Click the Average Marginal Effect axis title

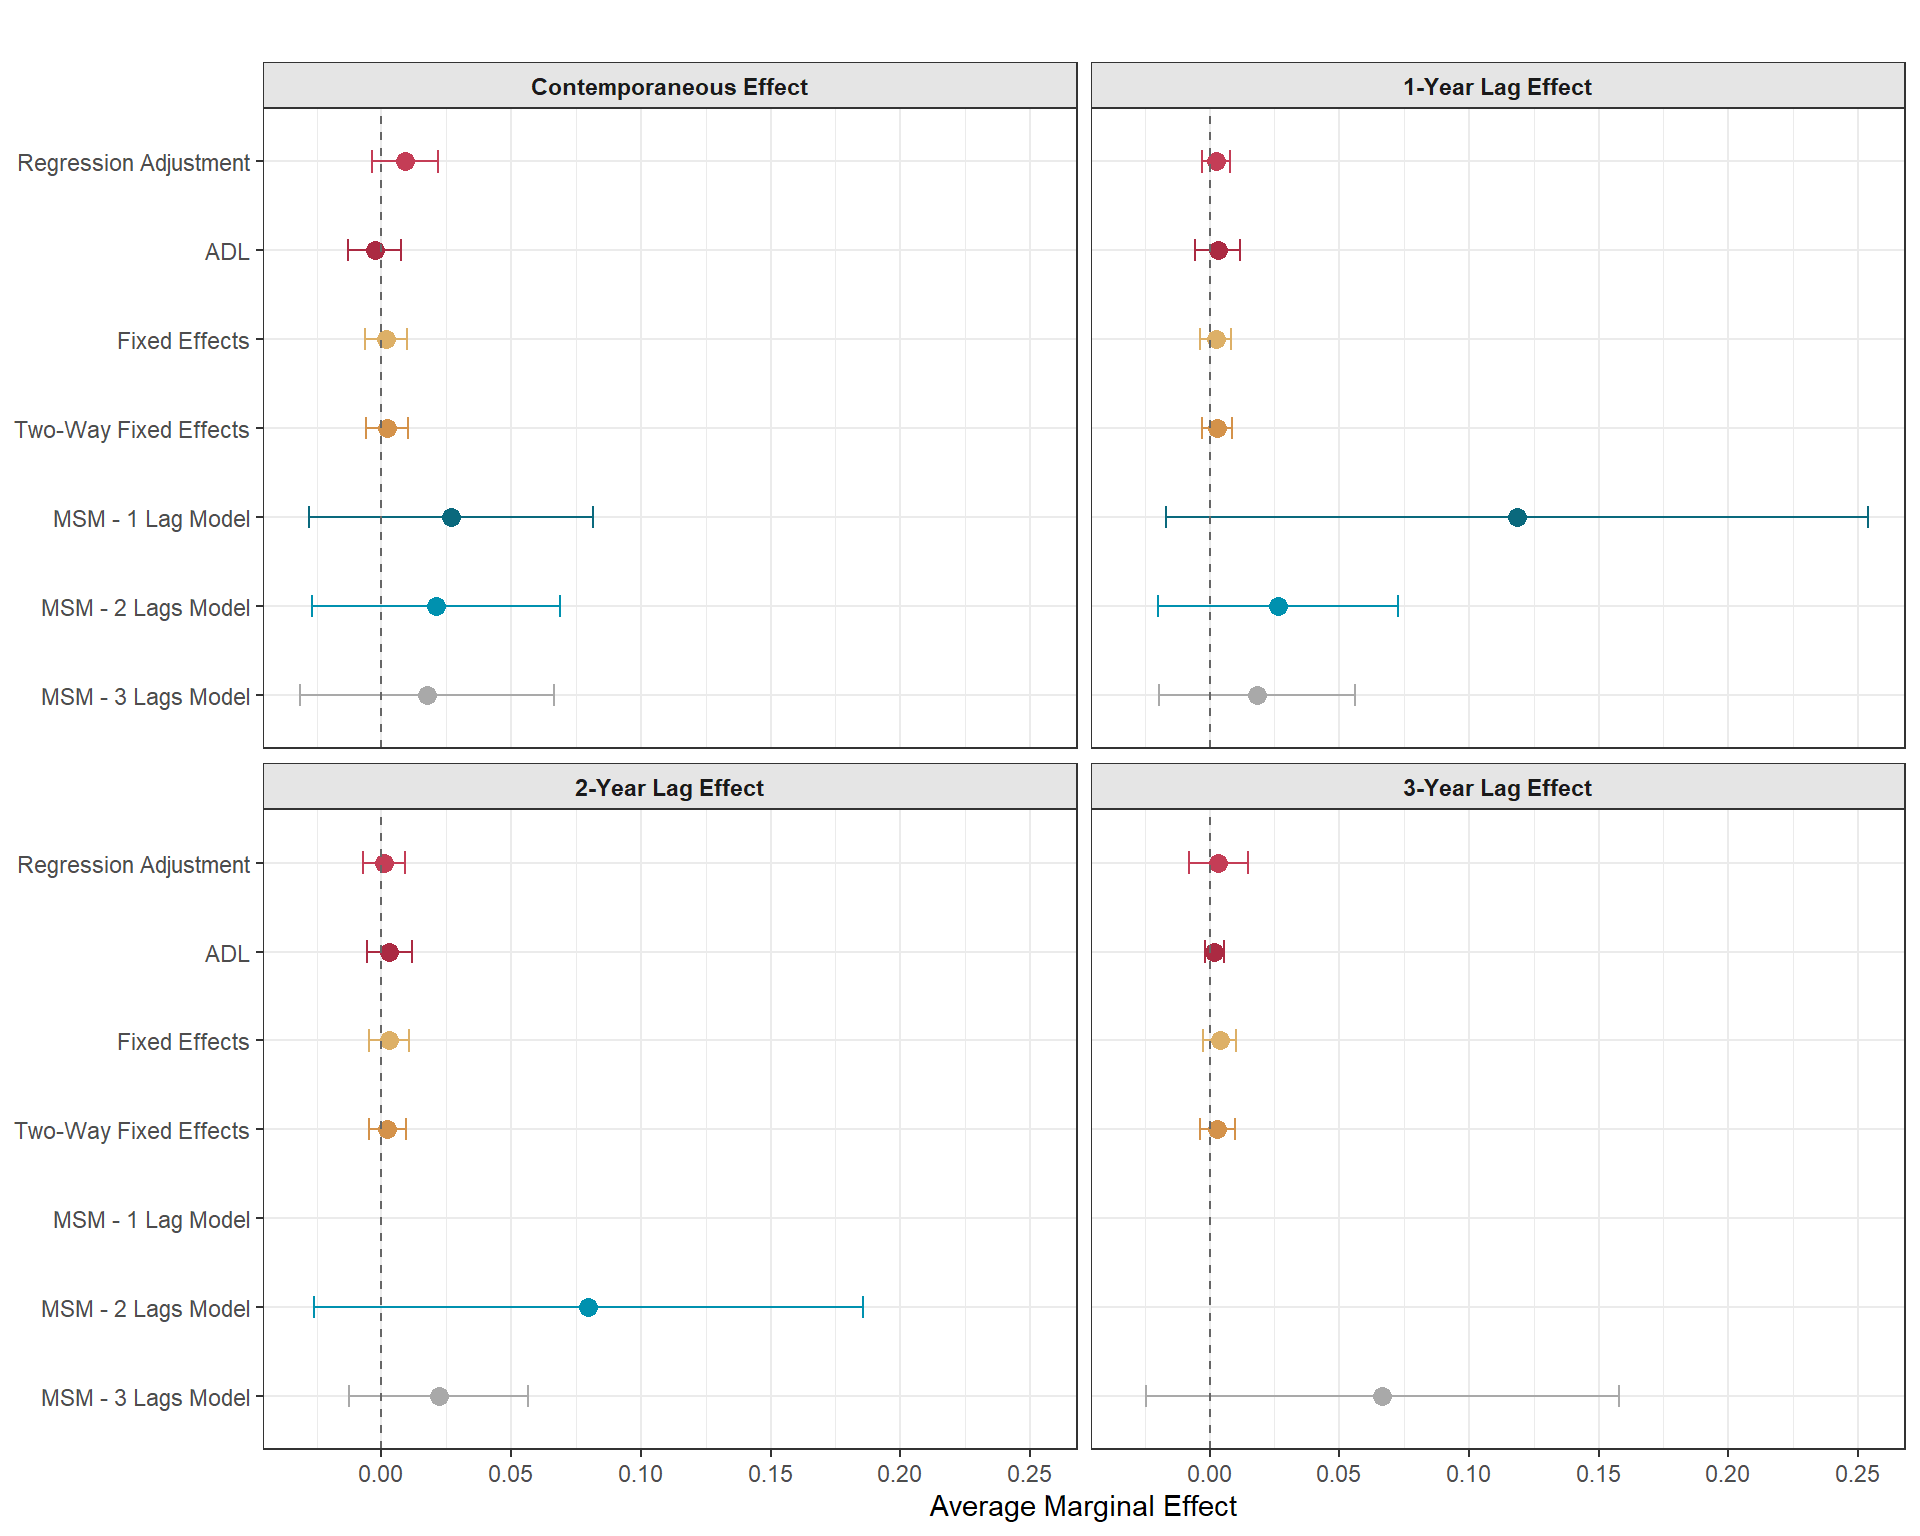[x=1083, y=1506]
